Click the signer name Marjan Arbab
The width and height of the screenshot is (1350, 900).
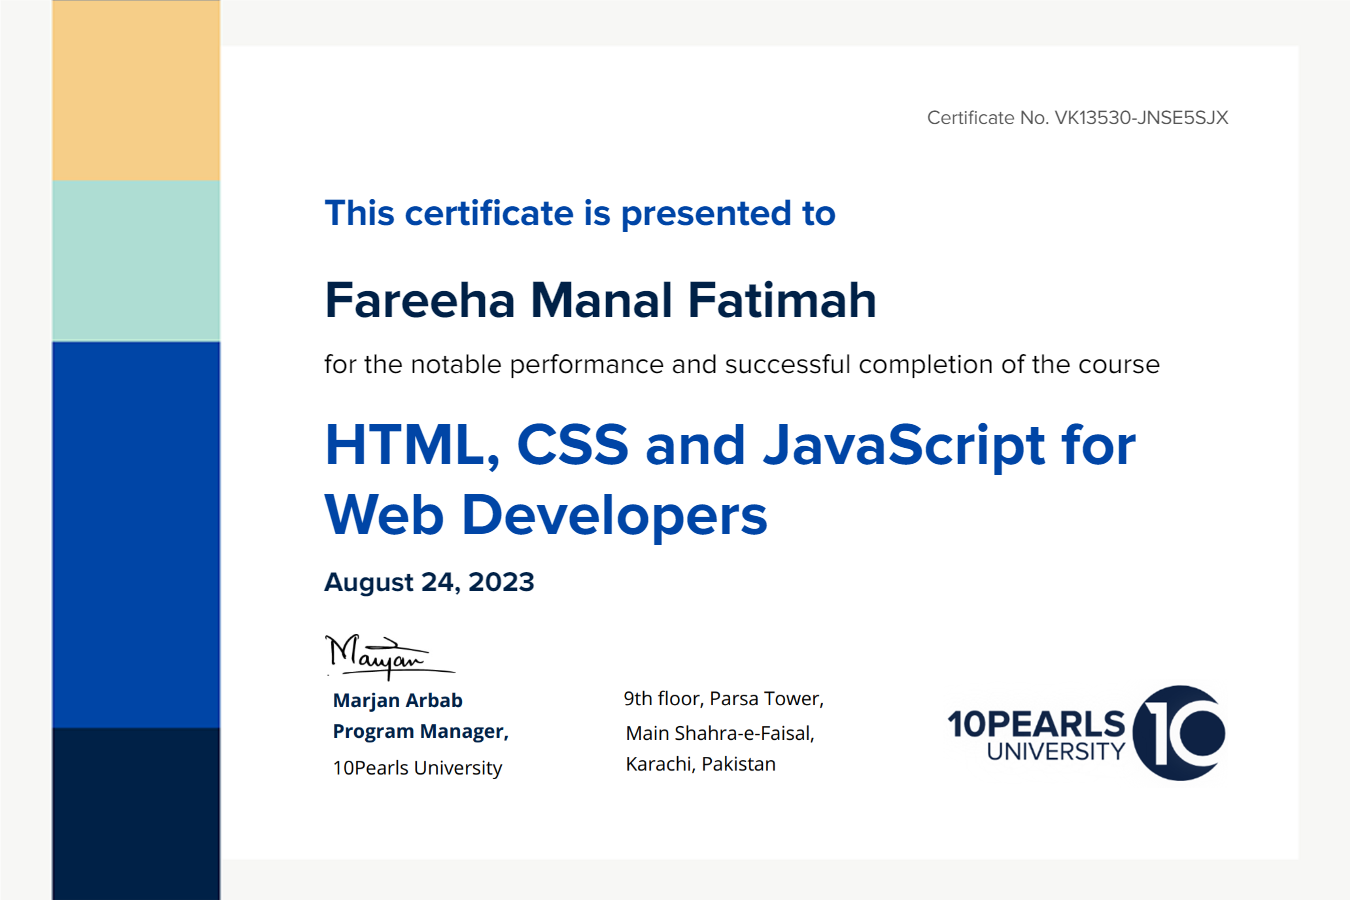point(397,700)
